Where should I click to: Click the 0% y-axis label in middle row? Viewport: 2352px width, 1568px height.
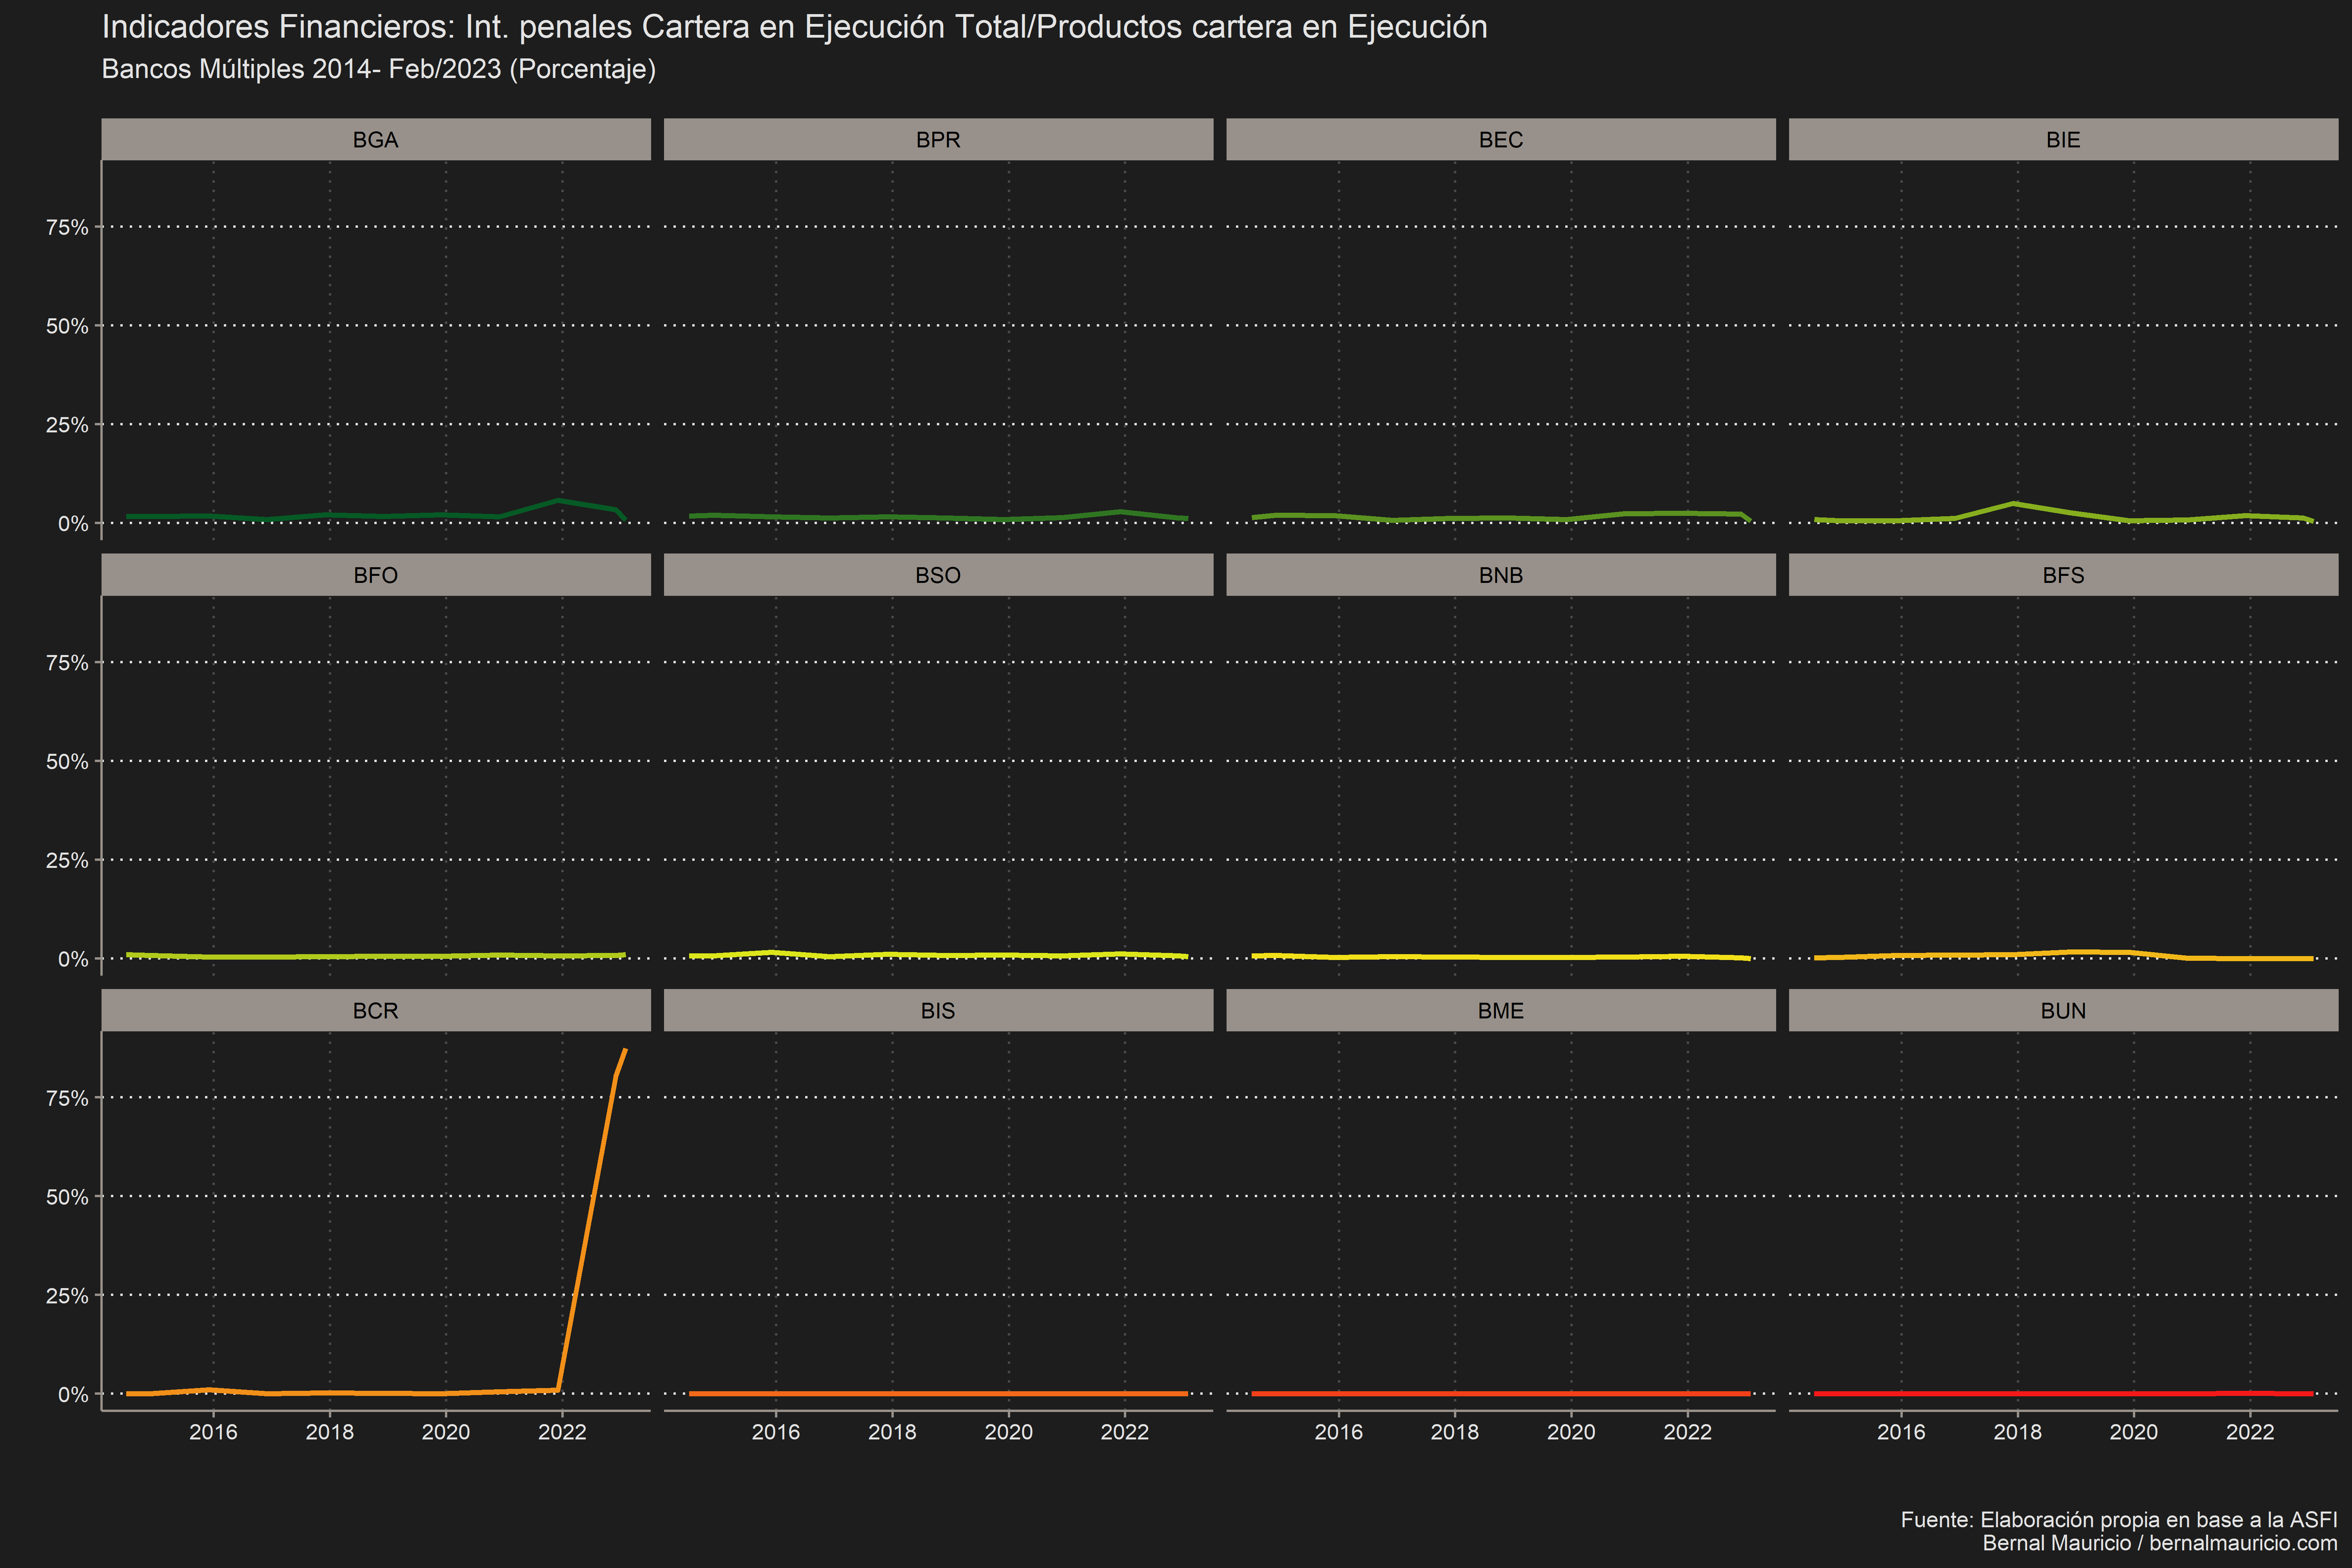73,959
